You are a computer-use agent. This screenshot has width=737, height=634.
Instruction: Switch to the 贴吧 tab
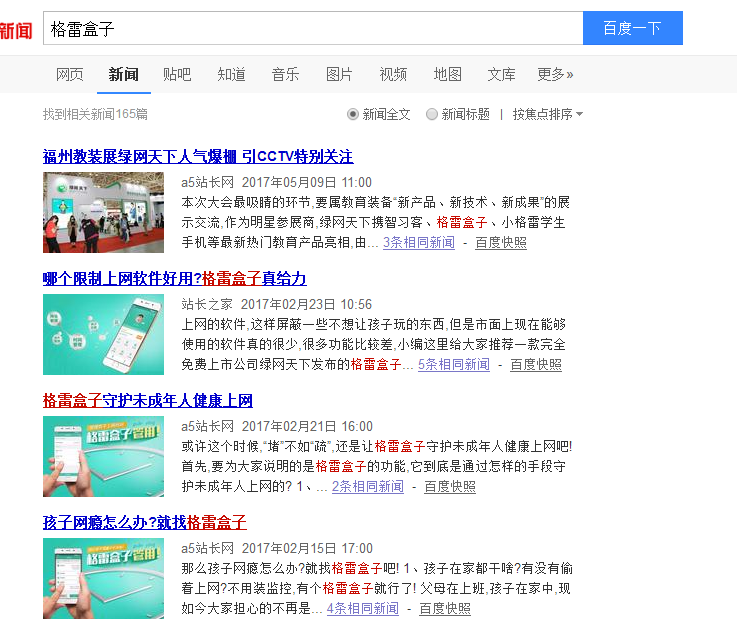tap(177, 74)
